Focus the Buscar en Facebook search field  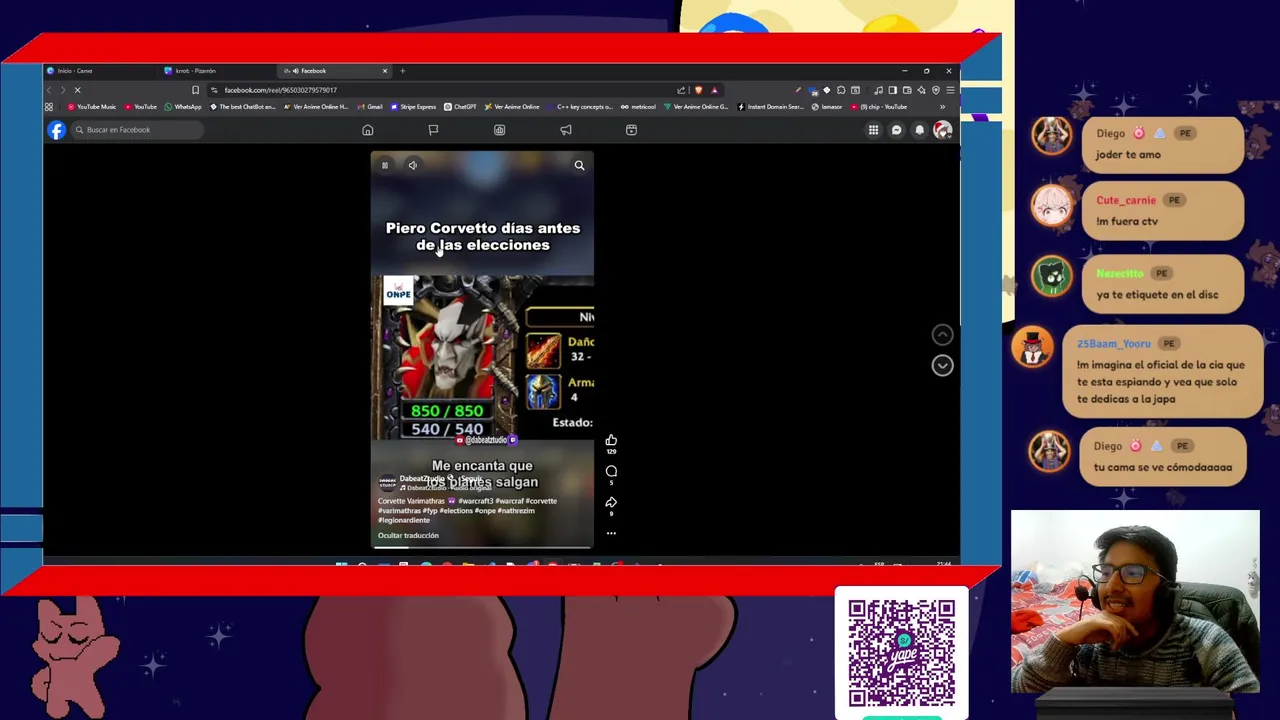pyautogui.click(x=137, y=130)
